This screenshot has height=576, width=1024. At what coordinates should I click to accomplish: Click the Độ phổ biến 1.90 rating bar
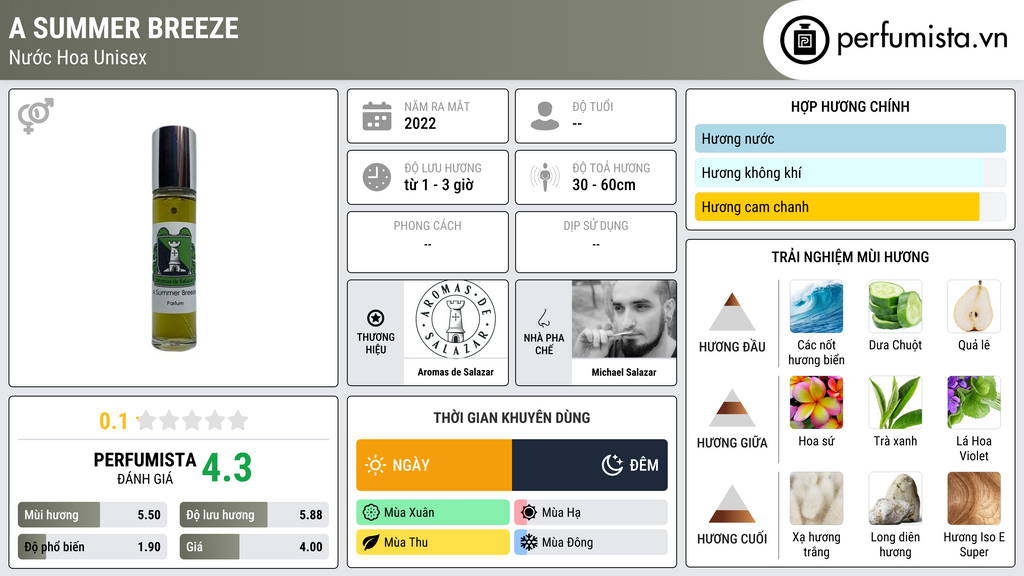click(x=93, y=547)
